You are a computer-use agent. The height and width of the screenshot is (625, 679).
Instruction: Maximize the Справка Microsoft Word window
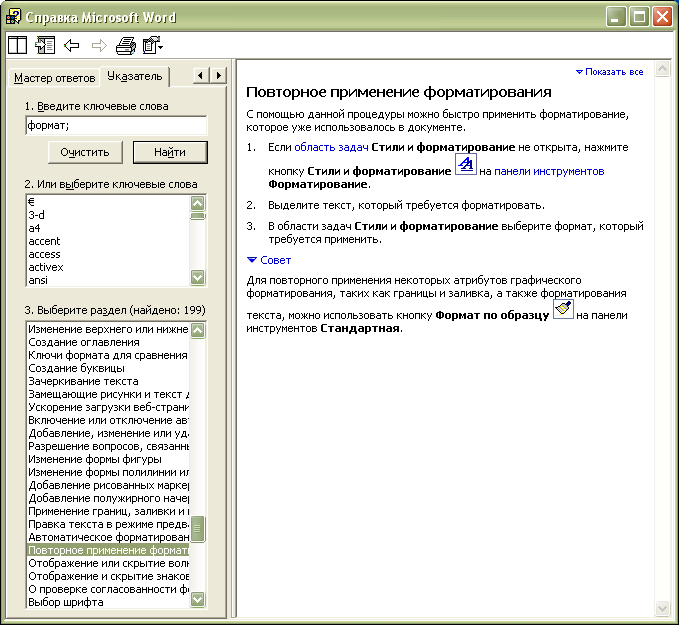pyautogui.click(x=639, y=17)
